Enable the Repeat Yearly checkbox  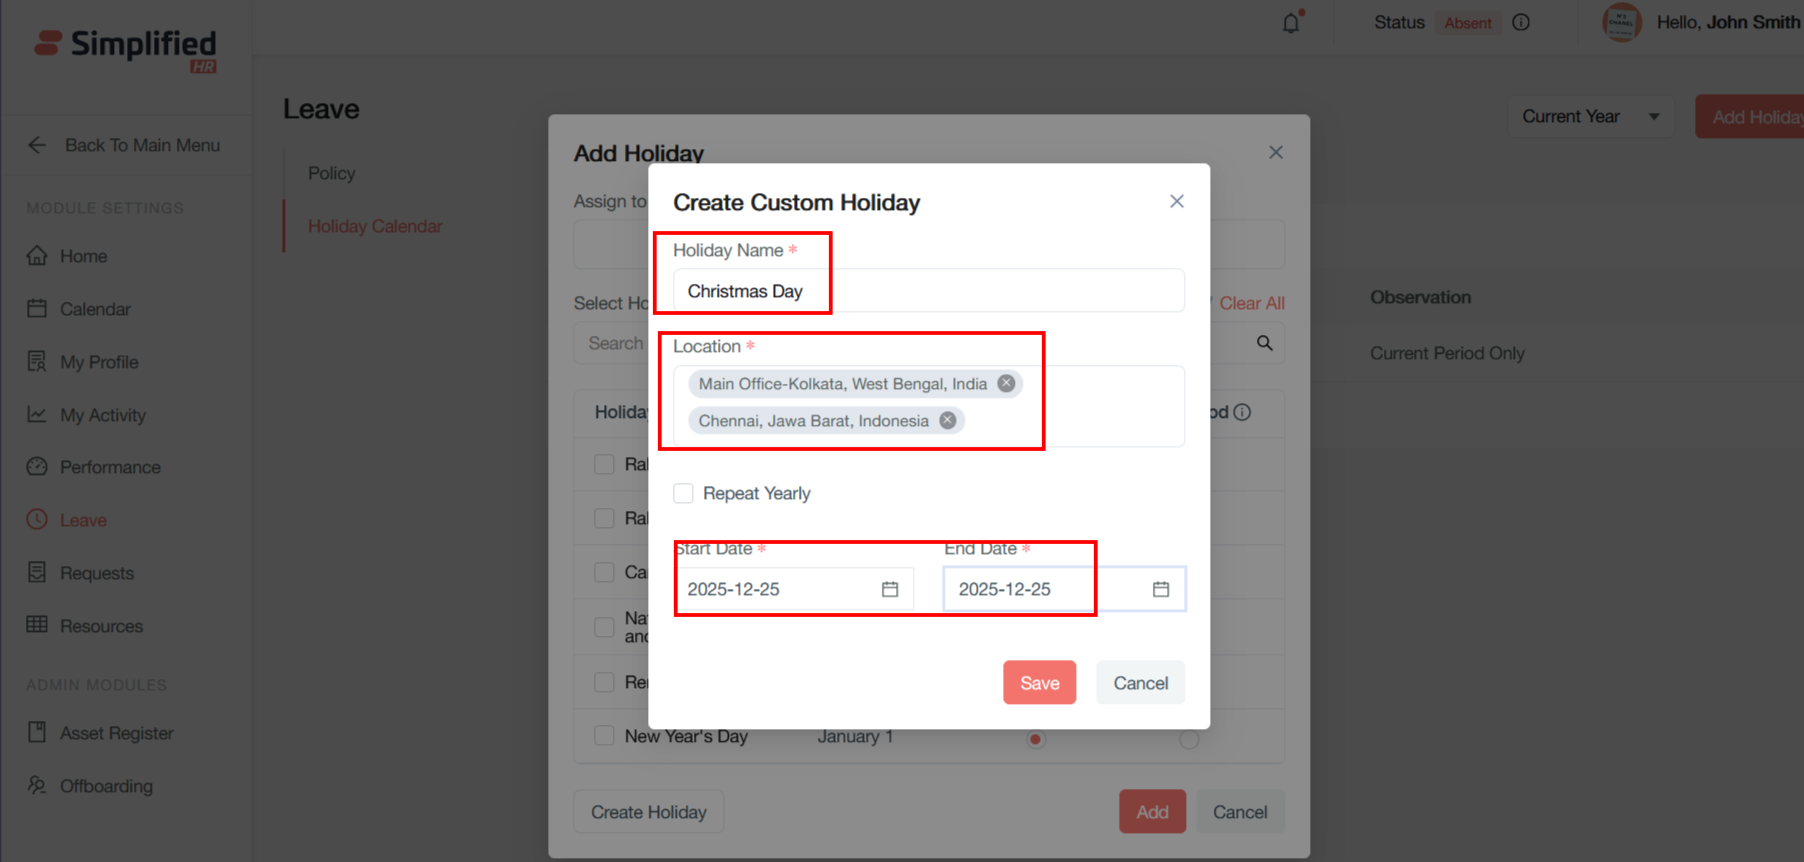pos(684,493)
